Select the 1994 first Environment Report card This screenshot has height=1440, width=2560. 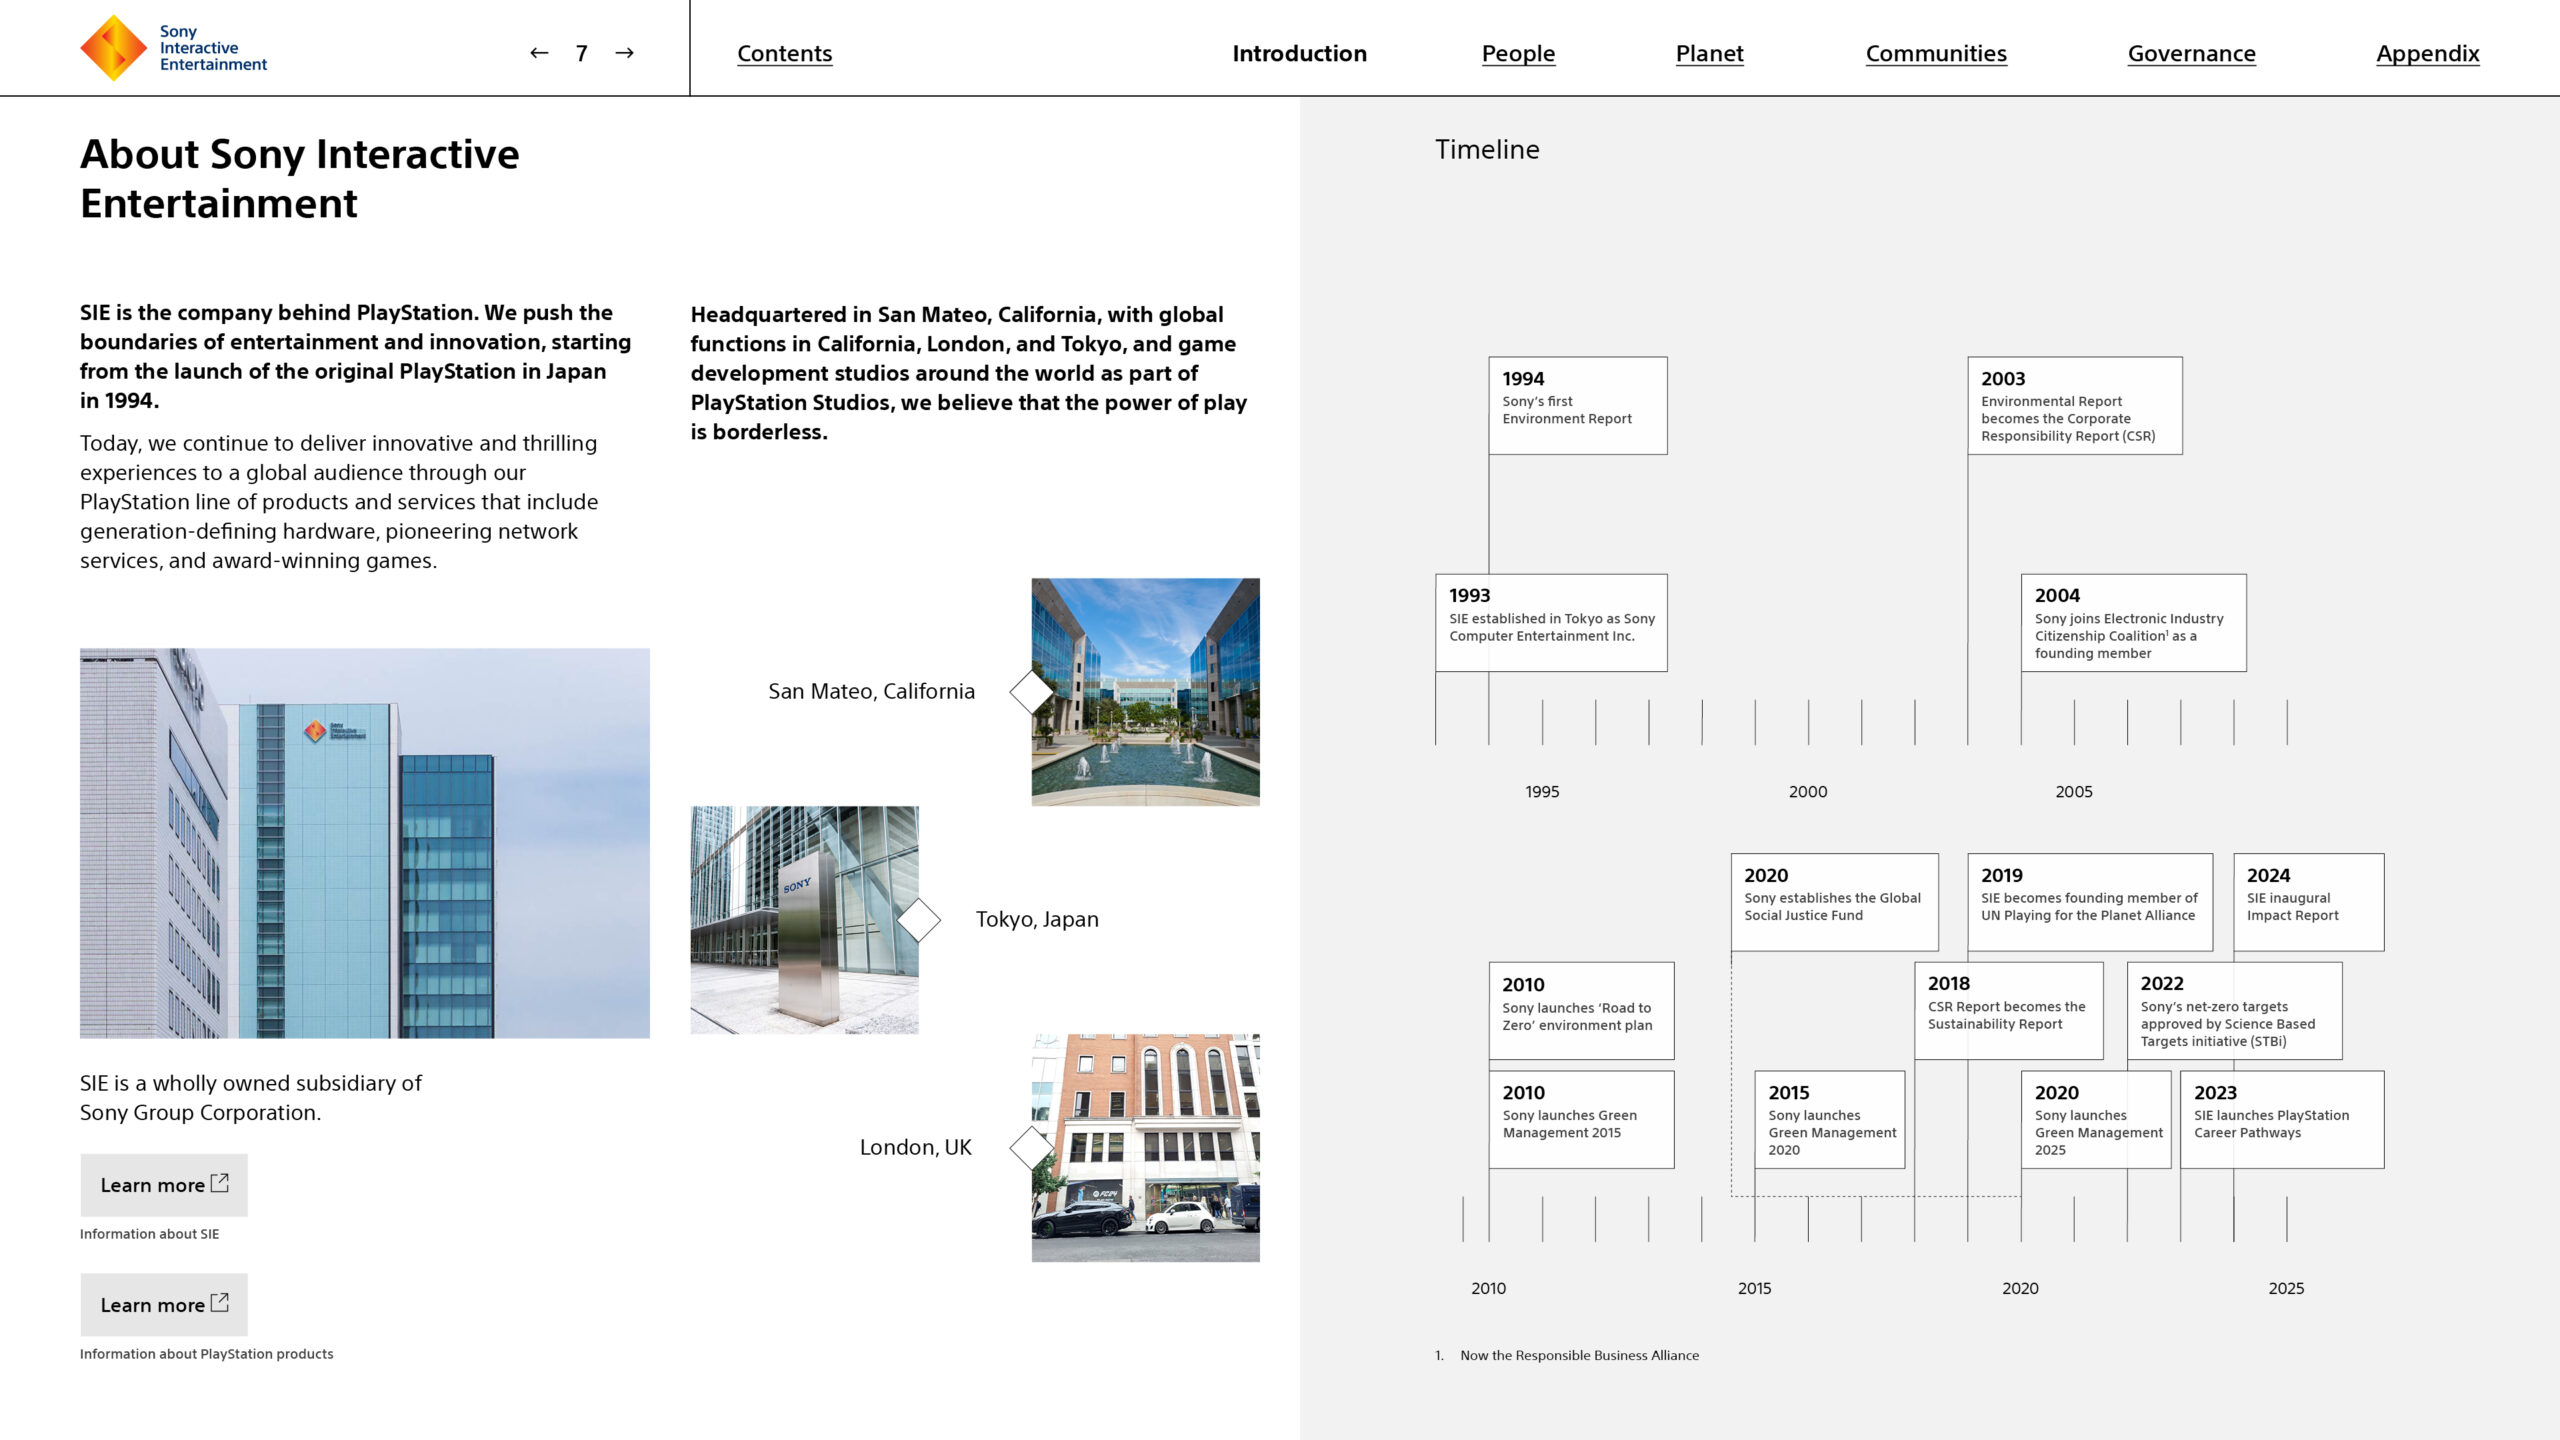click(x=1578, y=406)
